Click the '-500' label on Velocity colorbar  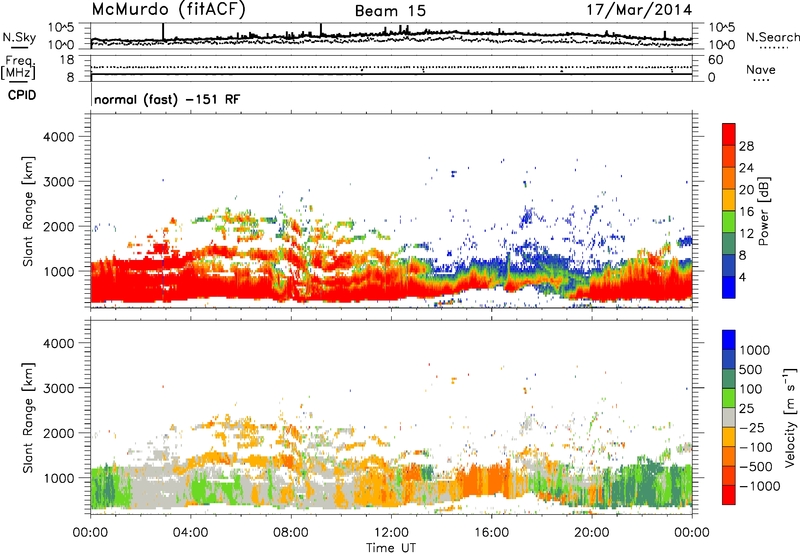point(756,467)
